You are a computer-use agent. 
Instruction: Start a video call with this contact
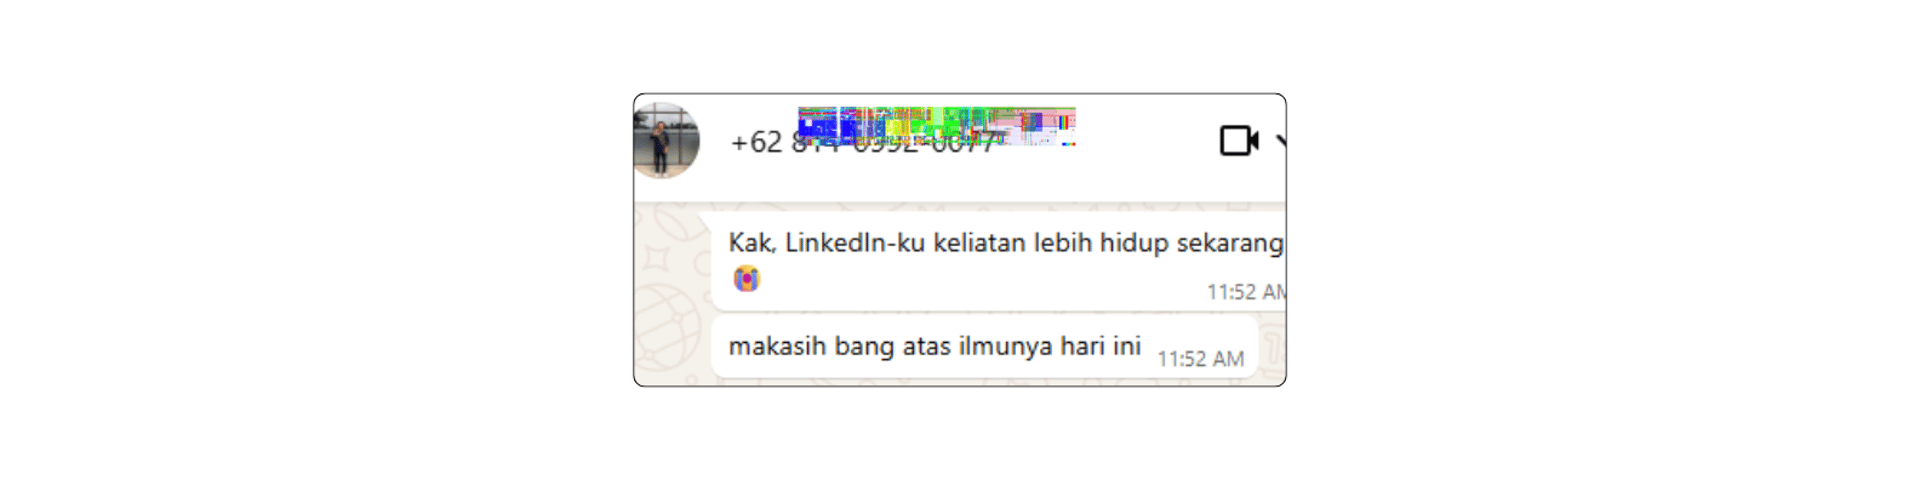[x=1239, y=141]
